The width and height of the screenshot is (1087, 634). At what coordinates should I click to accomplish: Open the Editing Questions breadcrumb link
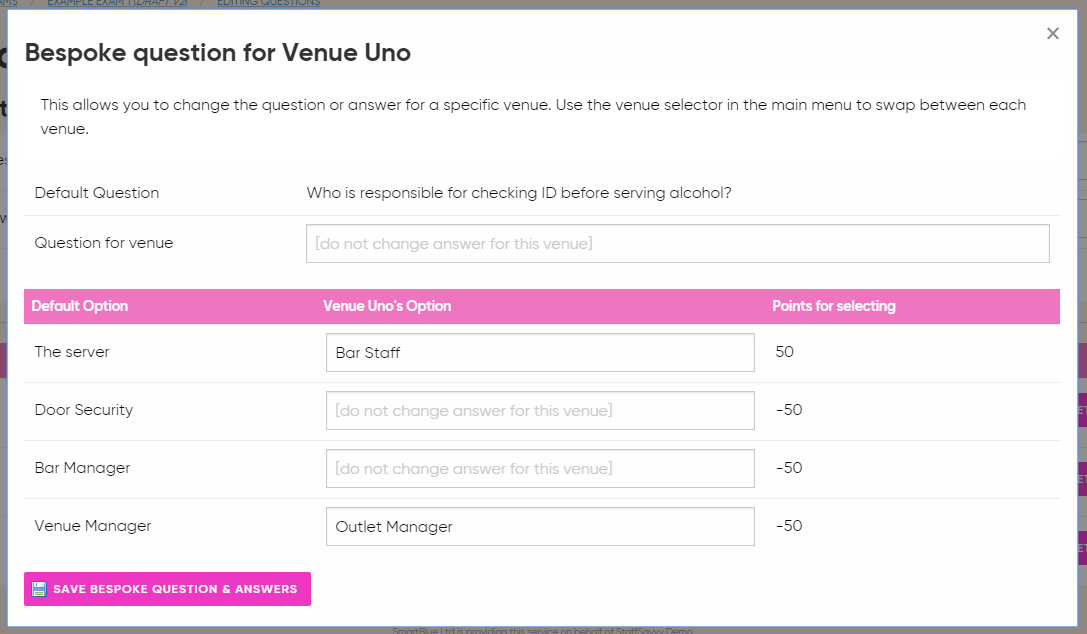[x=268, y=3]
